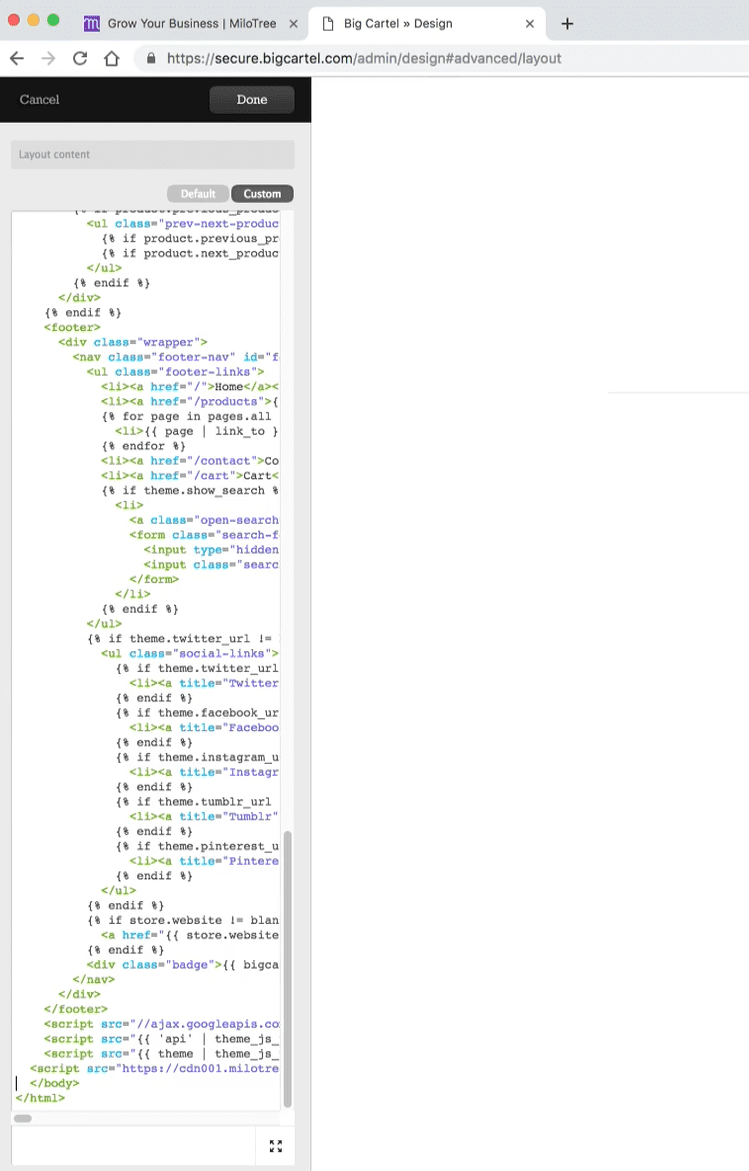This screenshot has height=1171, width=749.
Task: Click the MiloTree tab favicon
Action: [x=92, y=23]
